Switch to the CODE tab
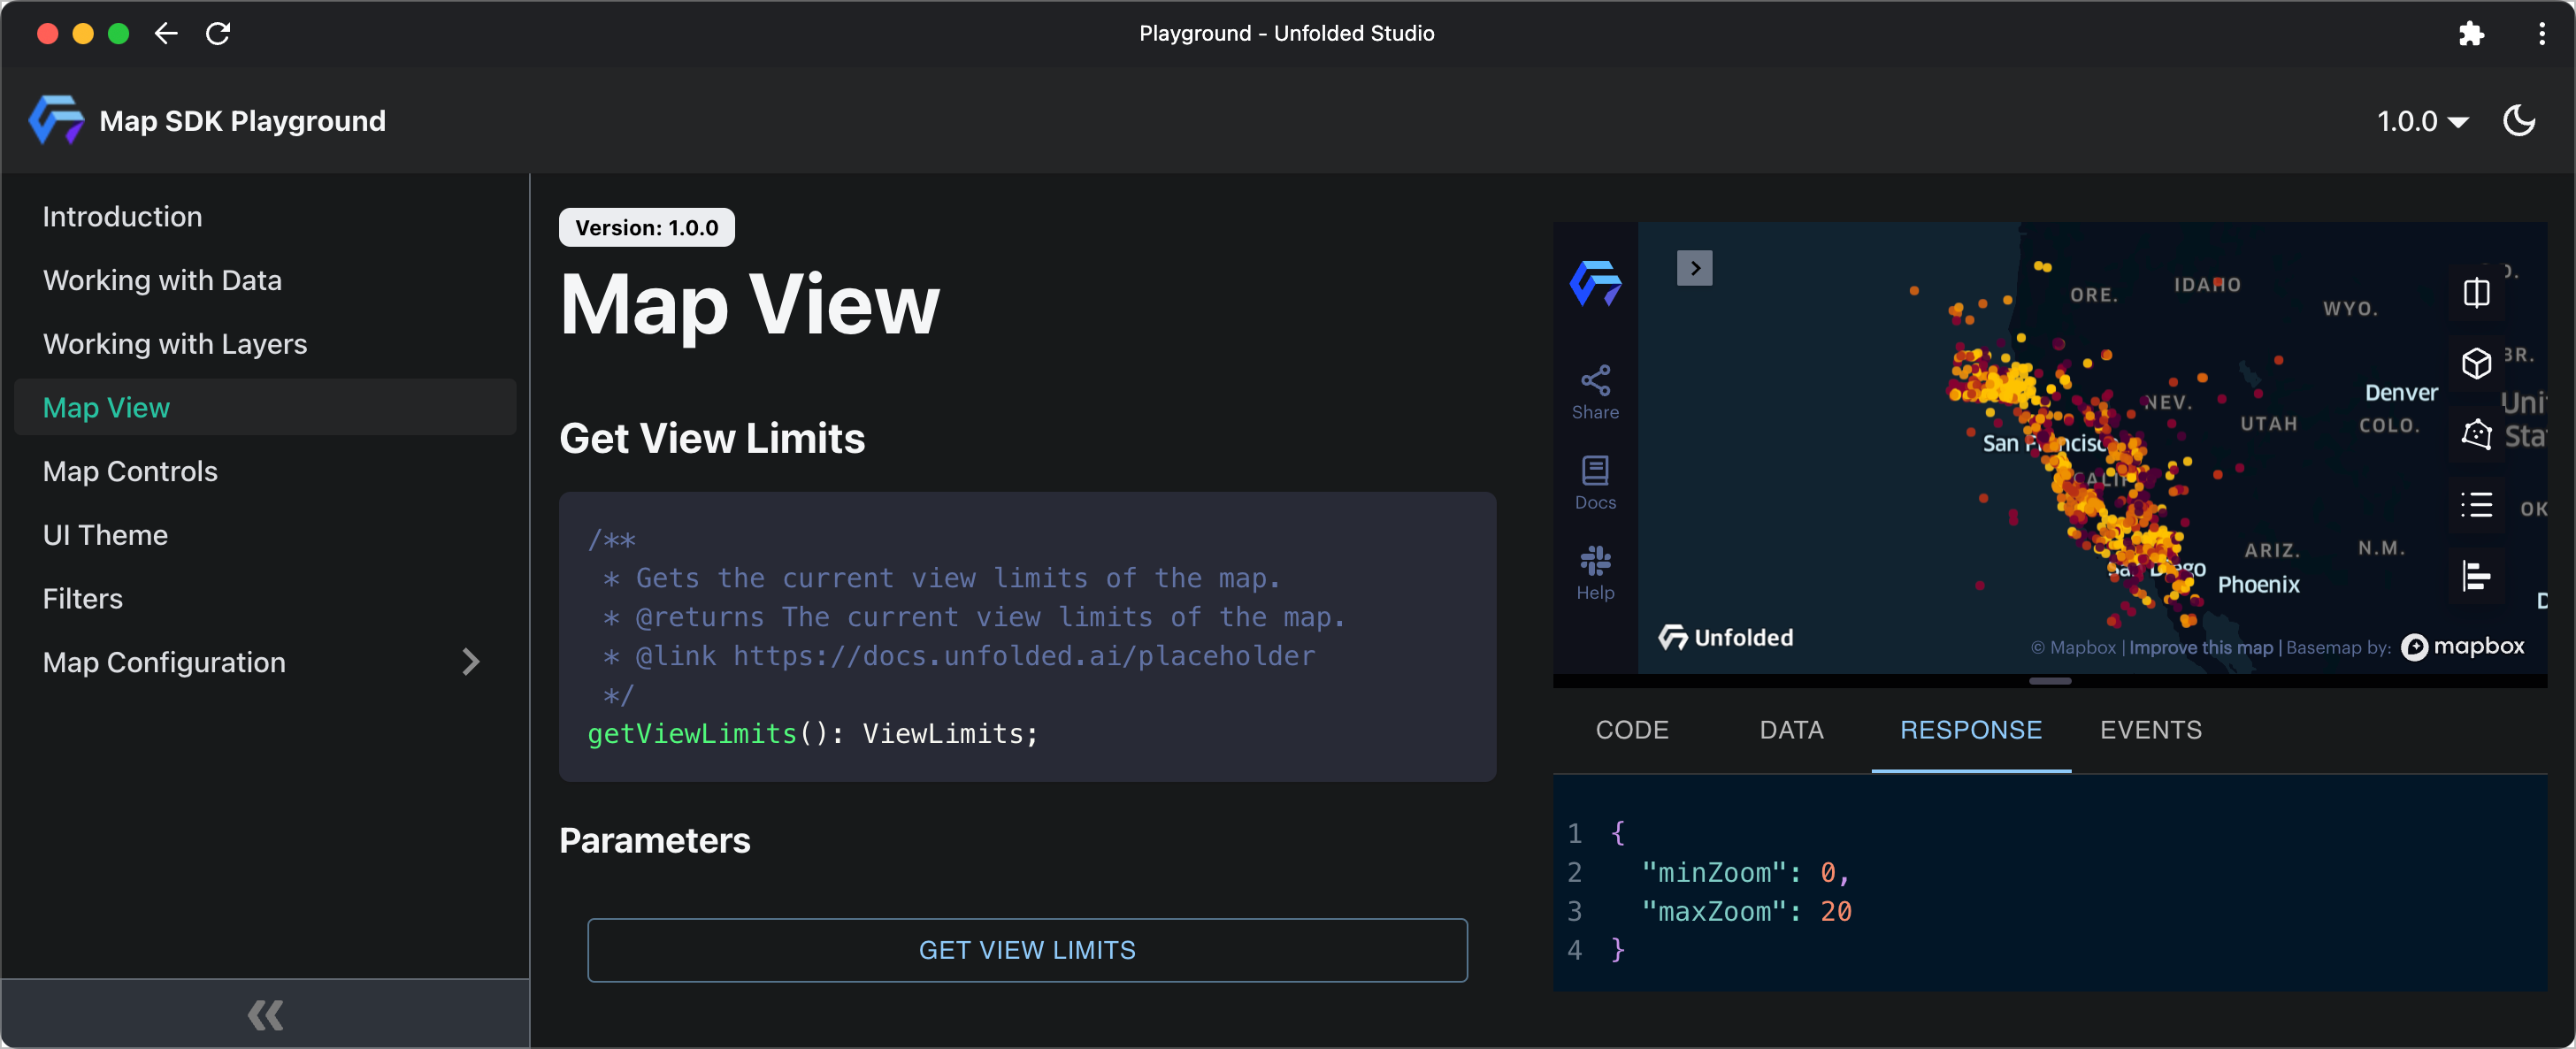Viewport: 2576px width, 1049px height. tap(1631, 730)
